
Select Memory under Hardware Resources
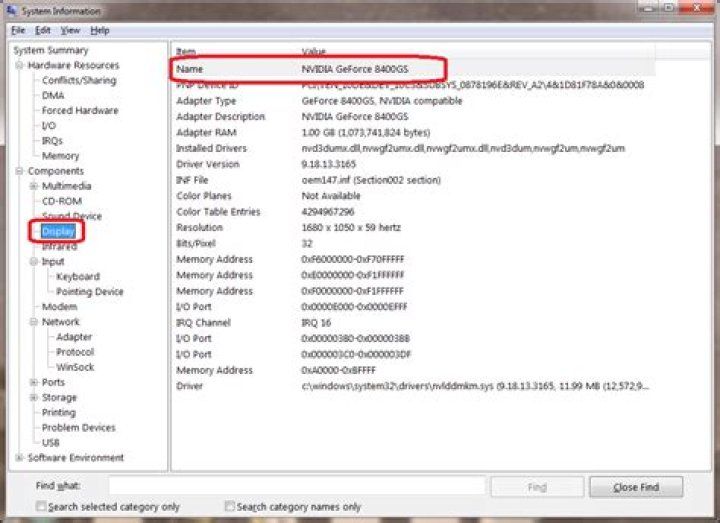pos(60,156)
